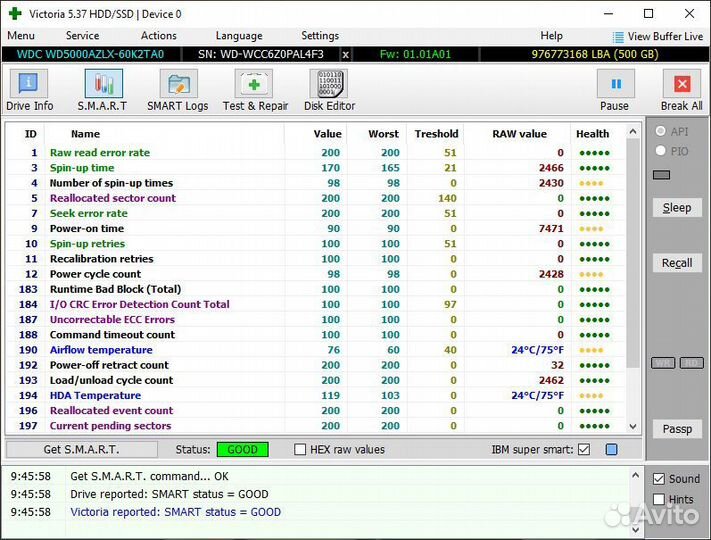This screenshot has height=540, width=711.
Task: Click the WR indicator button
Action: [663, 363]
